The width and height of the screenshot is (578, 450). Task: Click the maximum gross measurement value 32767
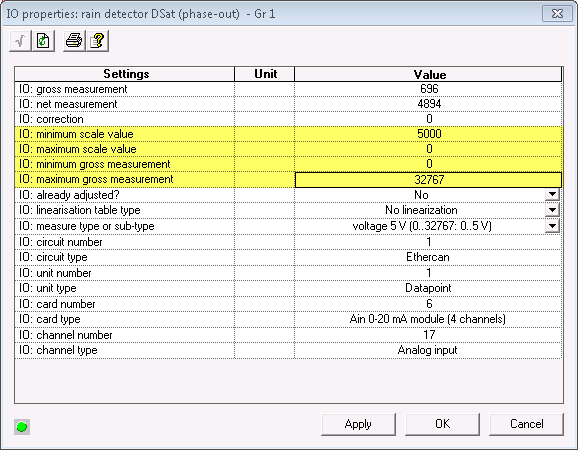pos(428,180)
